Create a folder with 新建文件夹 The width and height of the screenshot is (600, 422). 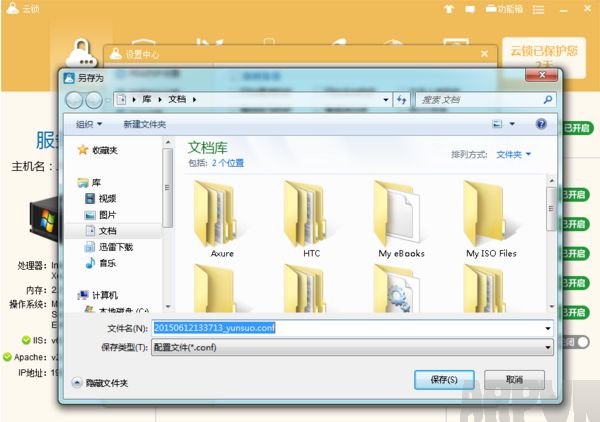[145, 124]
